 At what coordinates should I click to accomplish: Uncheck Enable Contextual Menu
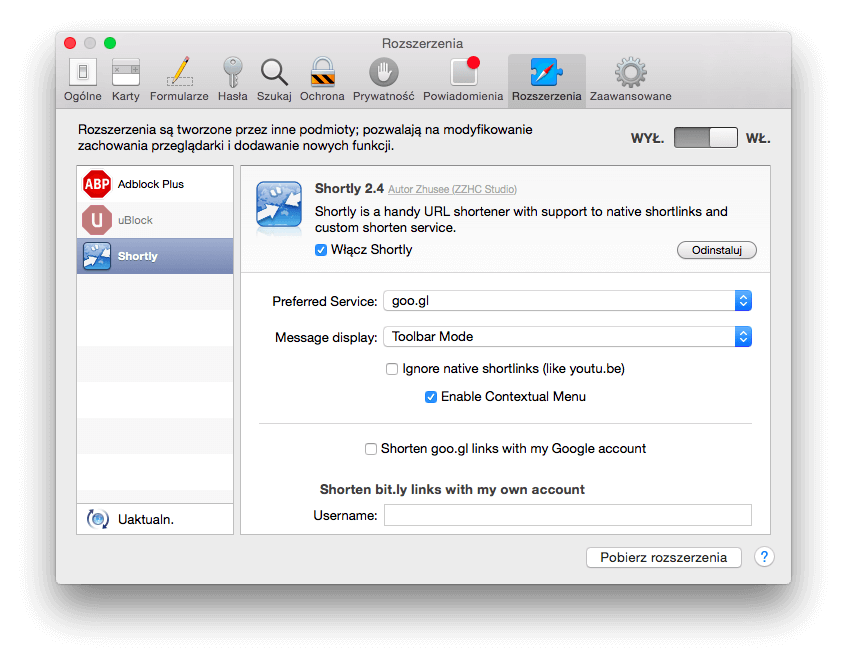[x=431, y=397]
